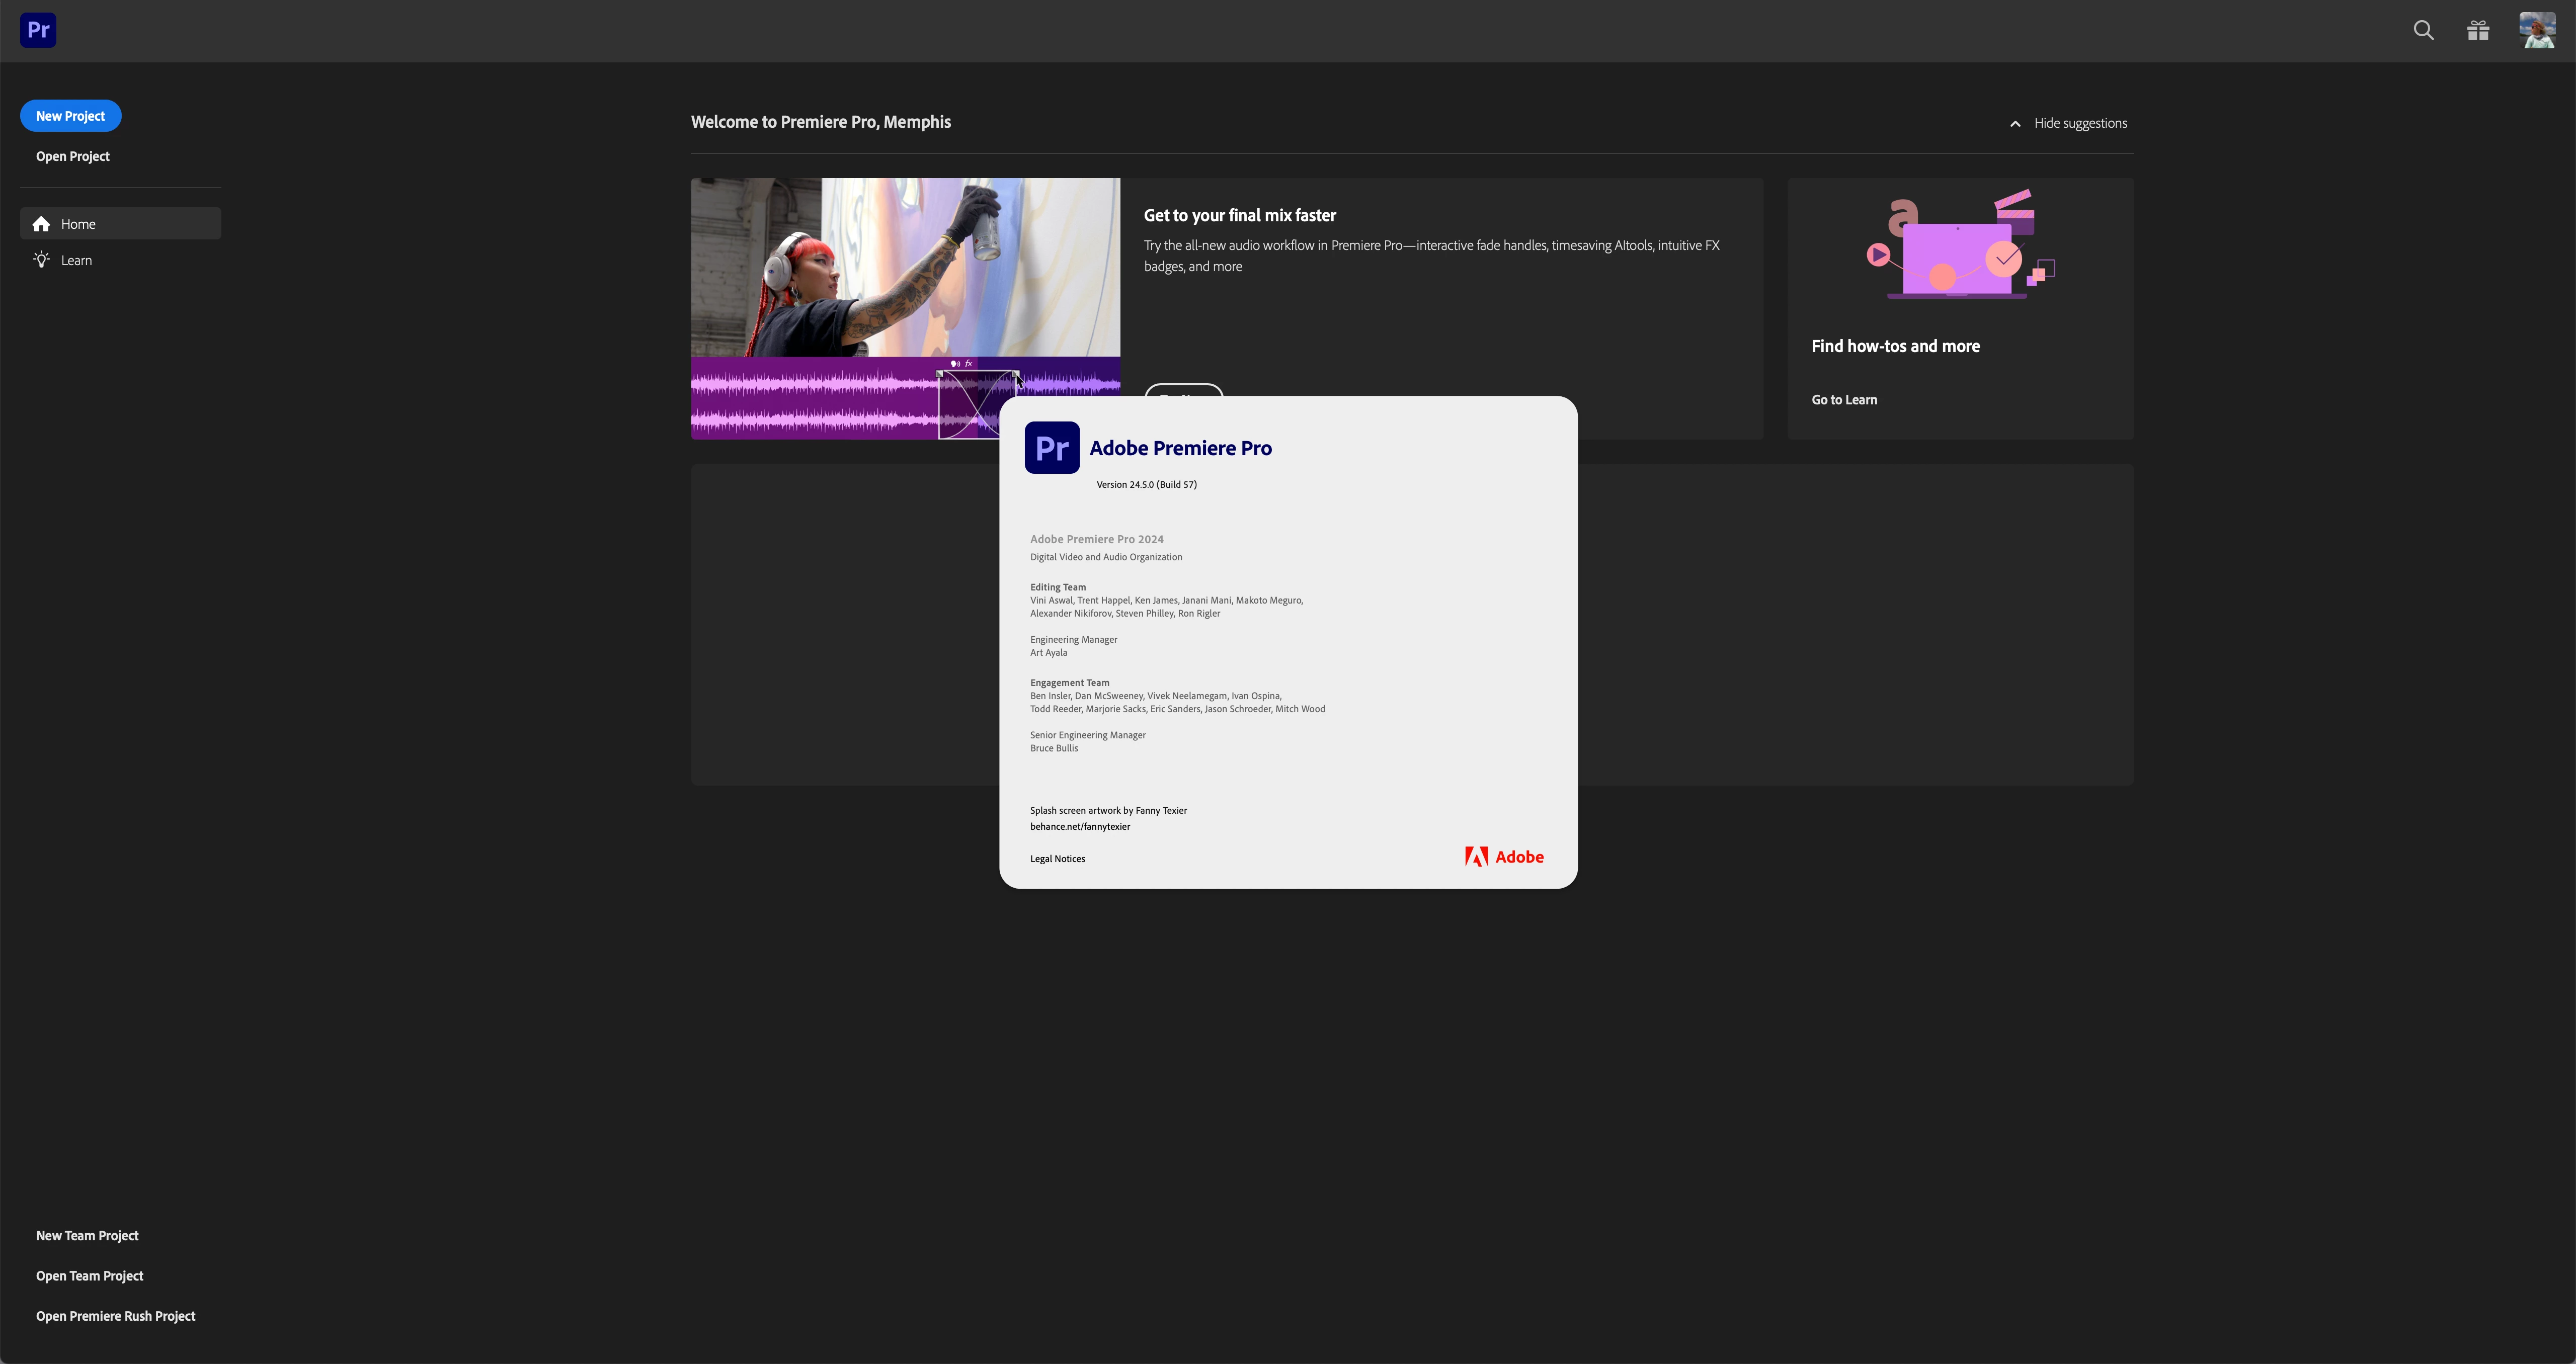2576x1364 pixels.
Task: Click the Learn lightbulb icon
Action: (41, 260)
